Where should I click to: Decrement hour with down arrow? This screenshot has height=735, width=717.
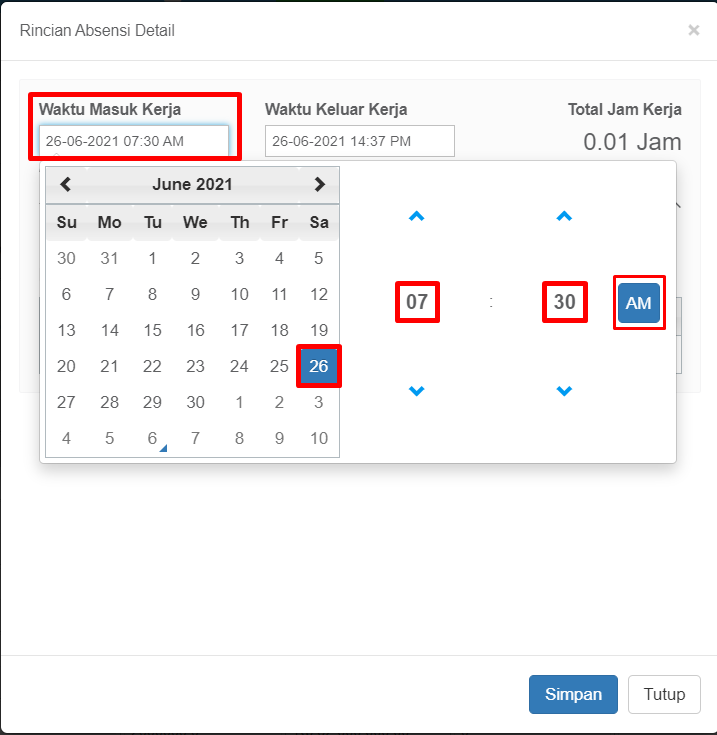[x=417, y=390]
